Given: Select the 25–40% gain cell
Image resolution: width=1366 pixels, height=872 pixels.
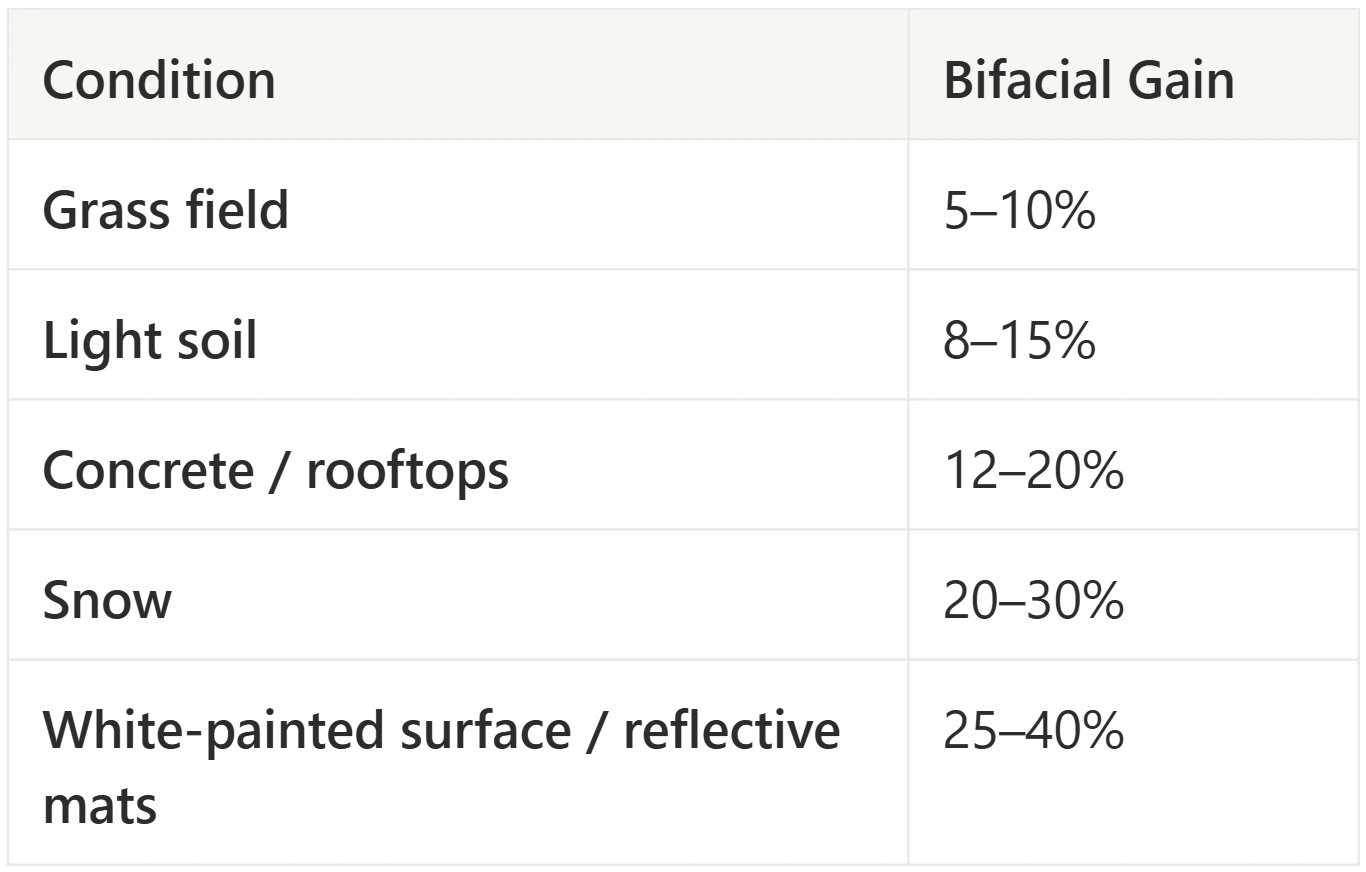Looking at the screenshot, I should coord(1133,762).
